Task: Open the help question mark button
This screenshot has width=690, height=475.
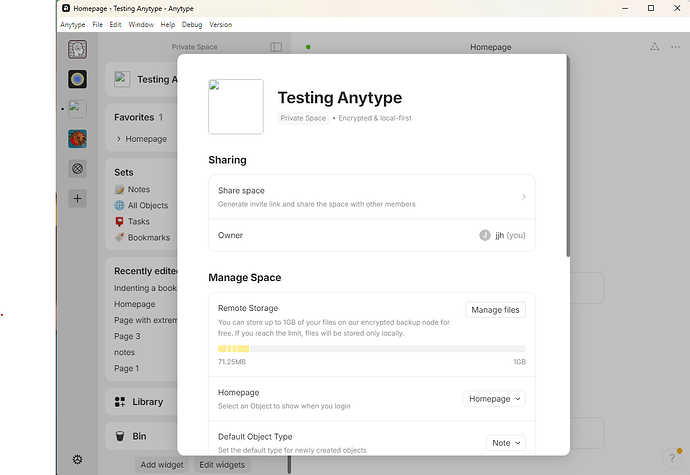Action: [x=672, y=458]
